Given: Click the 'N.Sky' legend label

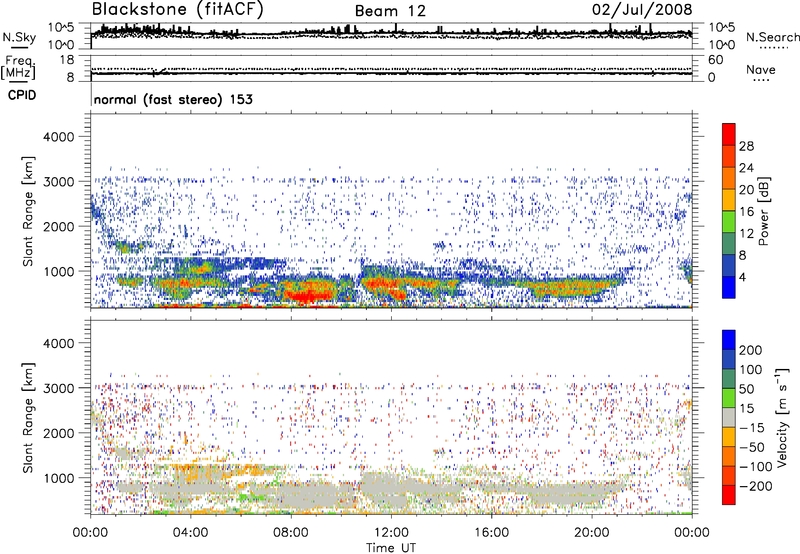Looking at the screenshot, I should pos(19,37).
